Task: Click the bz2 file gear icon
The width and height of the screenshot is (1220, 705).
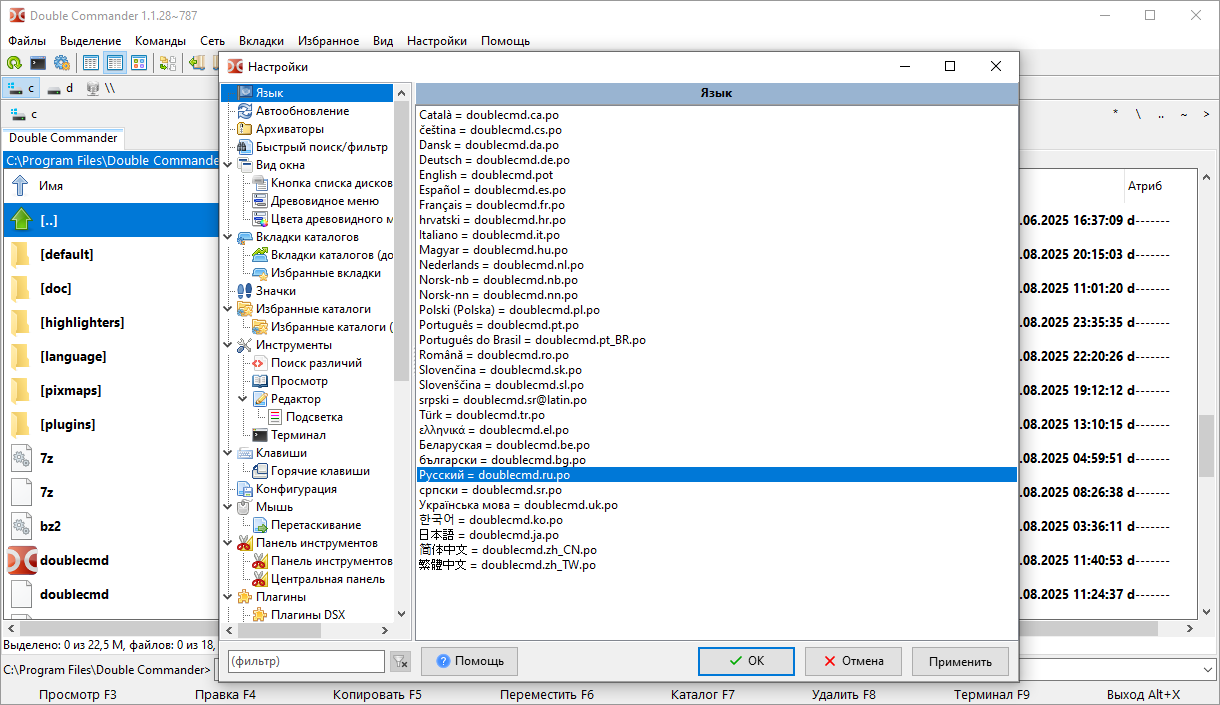Action: (x=22, y=526)
